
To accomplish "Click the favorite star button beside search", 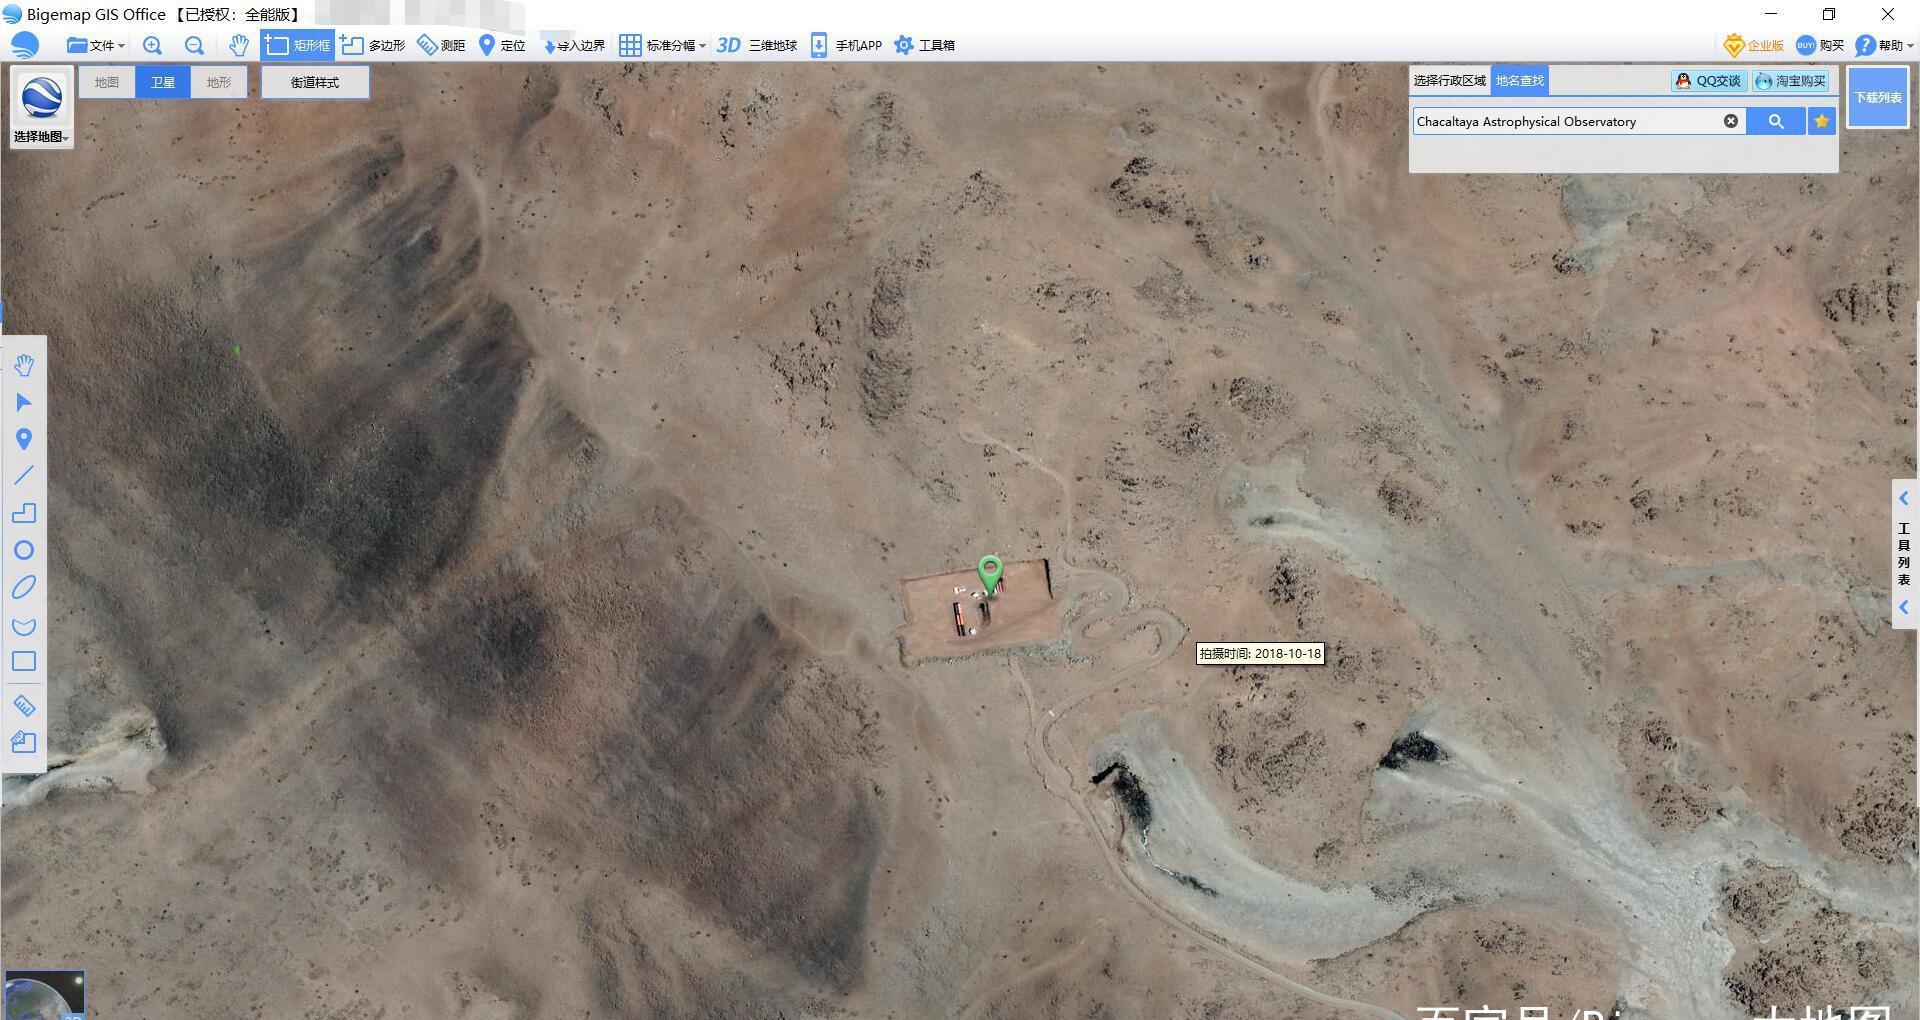I will tap(1822, 121).
